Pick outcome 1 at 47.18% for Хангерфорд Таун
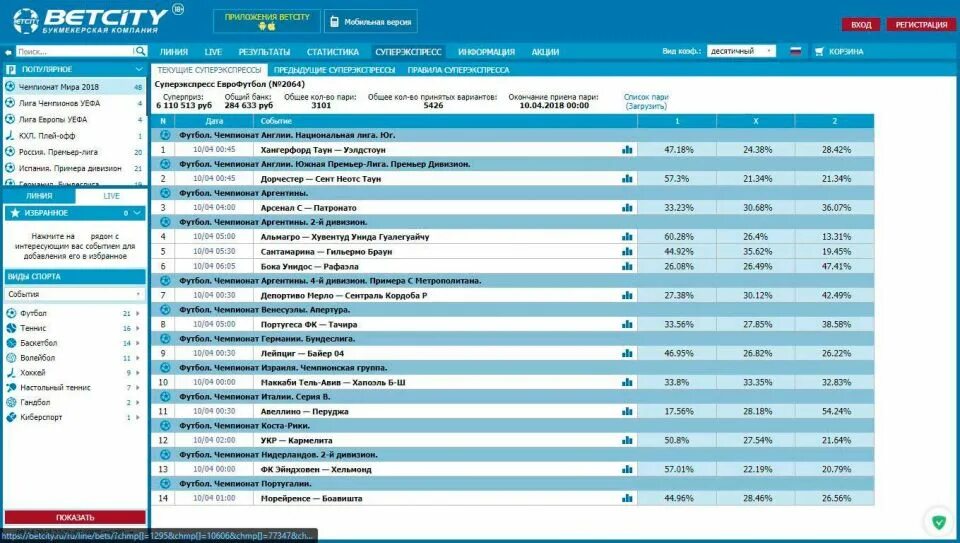 tap(677, 149)
